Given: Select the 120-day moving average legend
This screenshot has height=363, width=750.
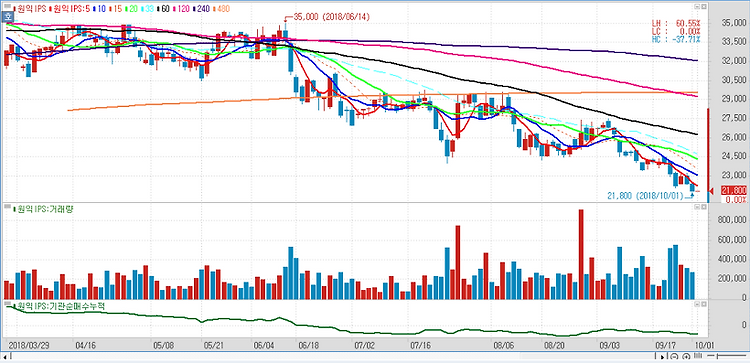Looking at the screenshot, I should 181,9.
